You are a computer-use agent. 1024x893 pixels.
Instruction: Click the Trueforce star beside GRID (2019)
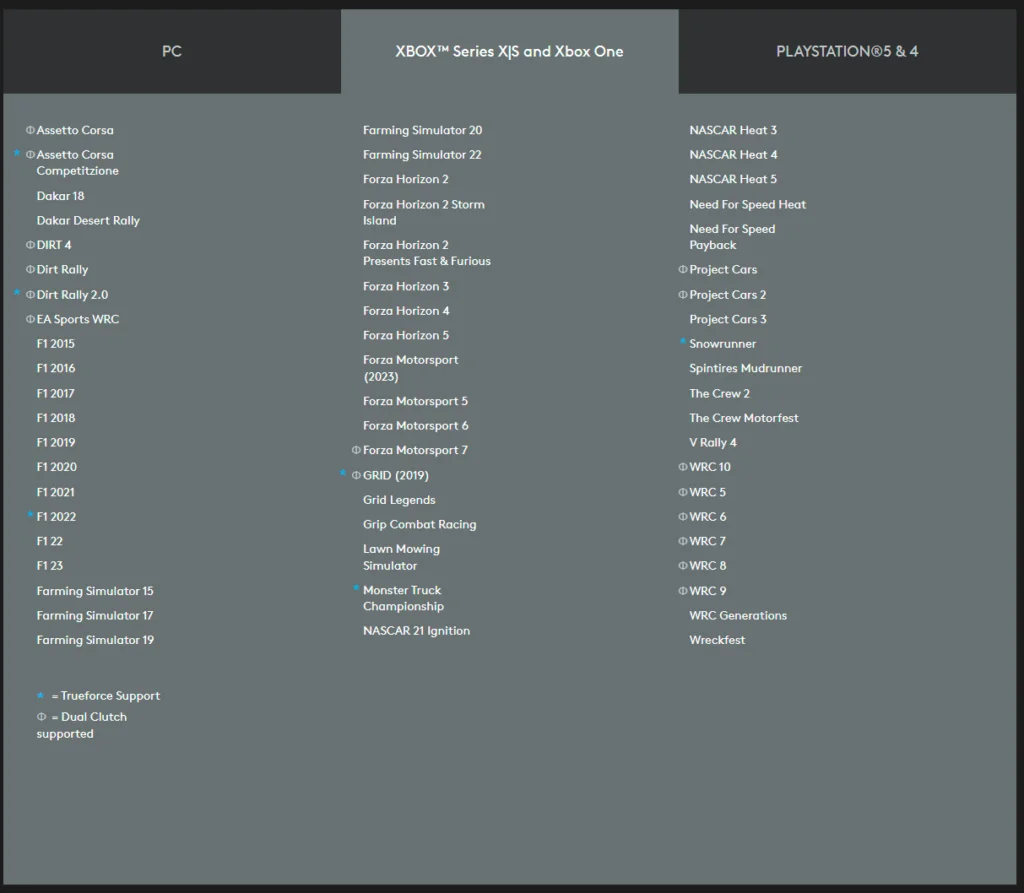(x=343, y=473)
